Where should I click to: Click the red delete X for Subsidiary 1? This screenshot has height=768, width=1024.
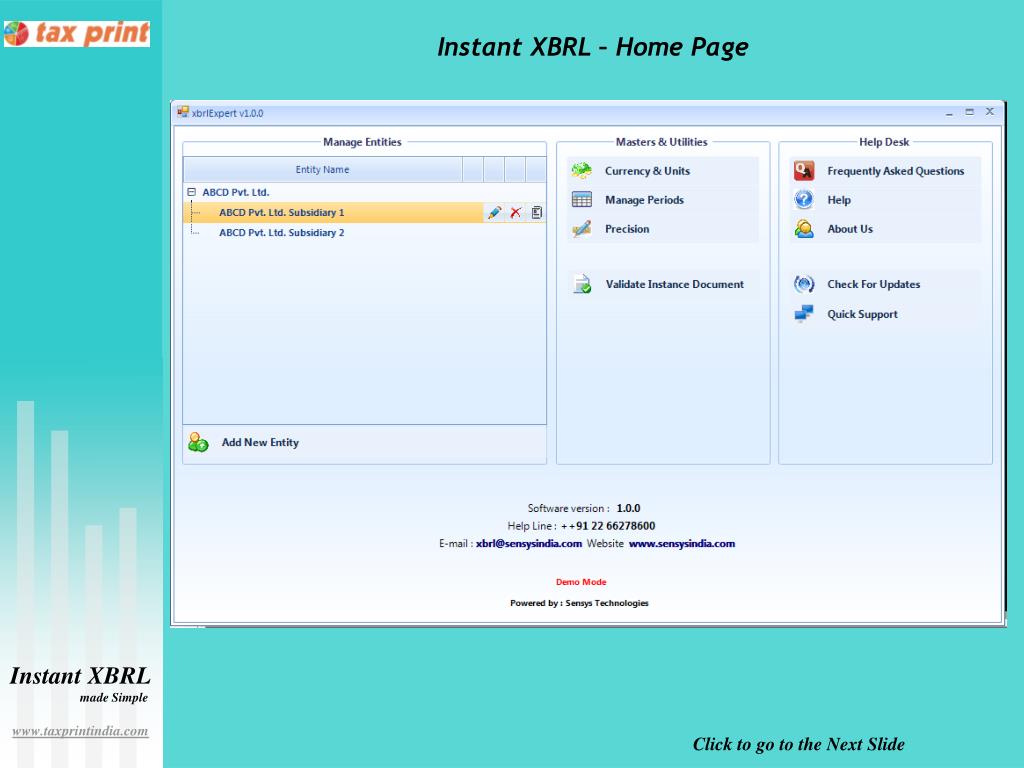pyautogui.click(x=516, y=212)
